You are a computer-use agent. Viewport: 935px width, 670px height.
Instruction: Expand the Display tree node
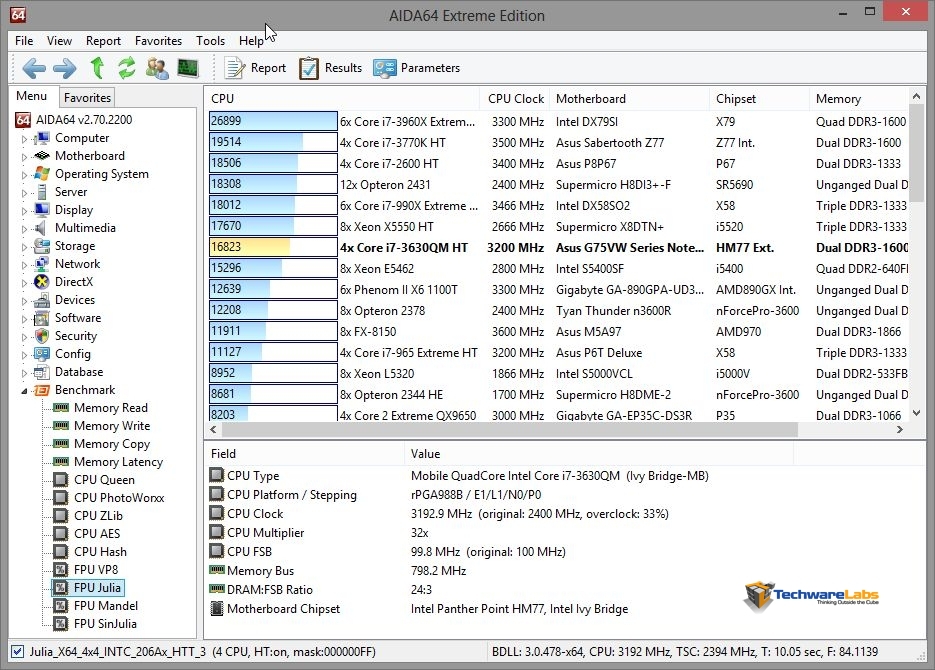(x=24, y=210)
